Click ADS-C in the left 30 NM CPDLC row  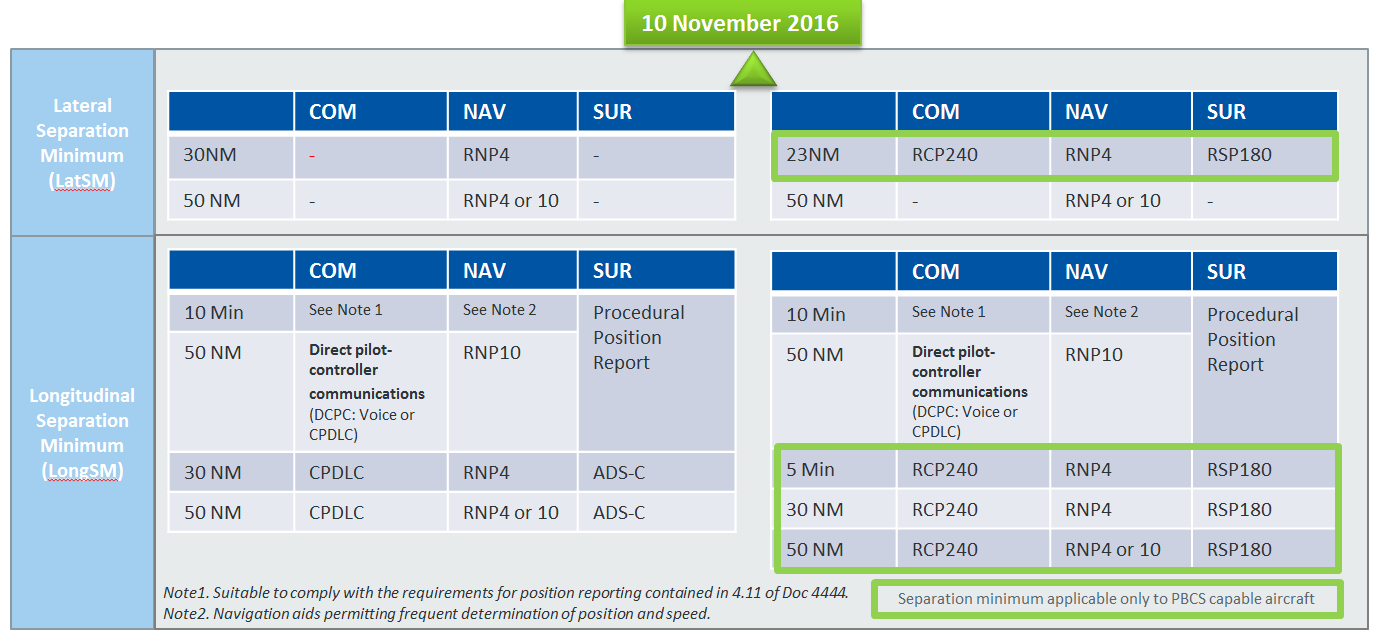coord(619,472)
